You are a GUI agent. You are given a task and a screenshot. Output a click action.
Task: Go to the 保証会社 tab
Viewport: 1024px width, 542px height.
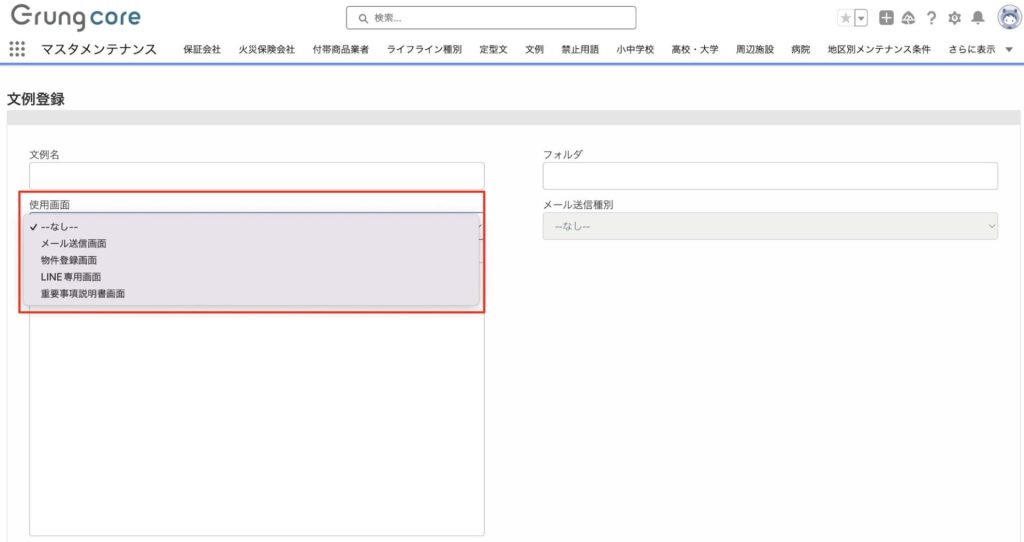pyautogui.click(x=202, y=49)
